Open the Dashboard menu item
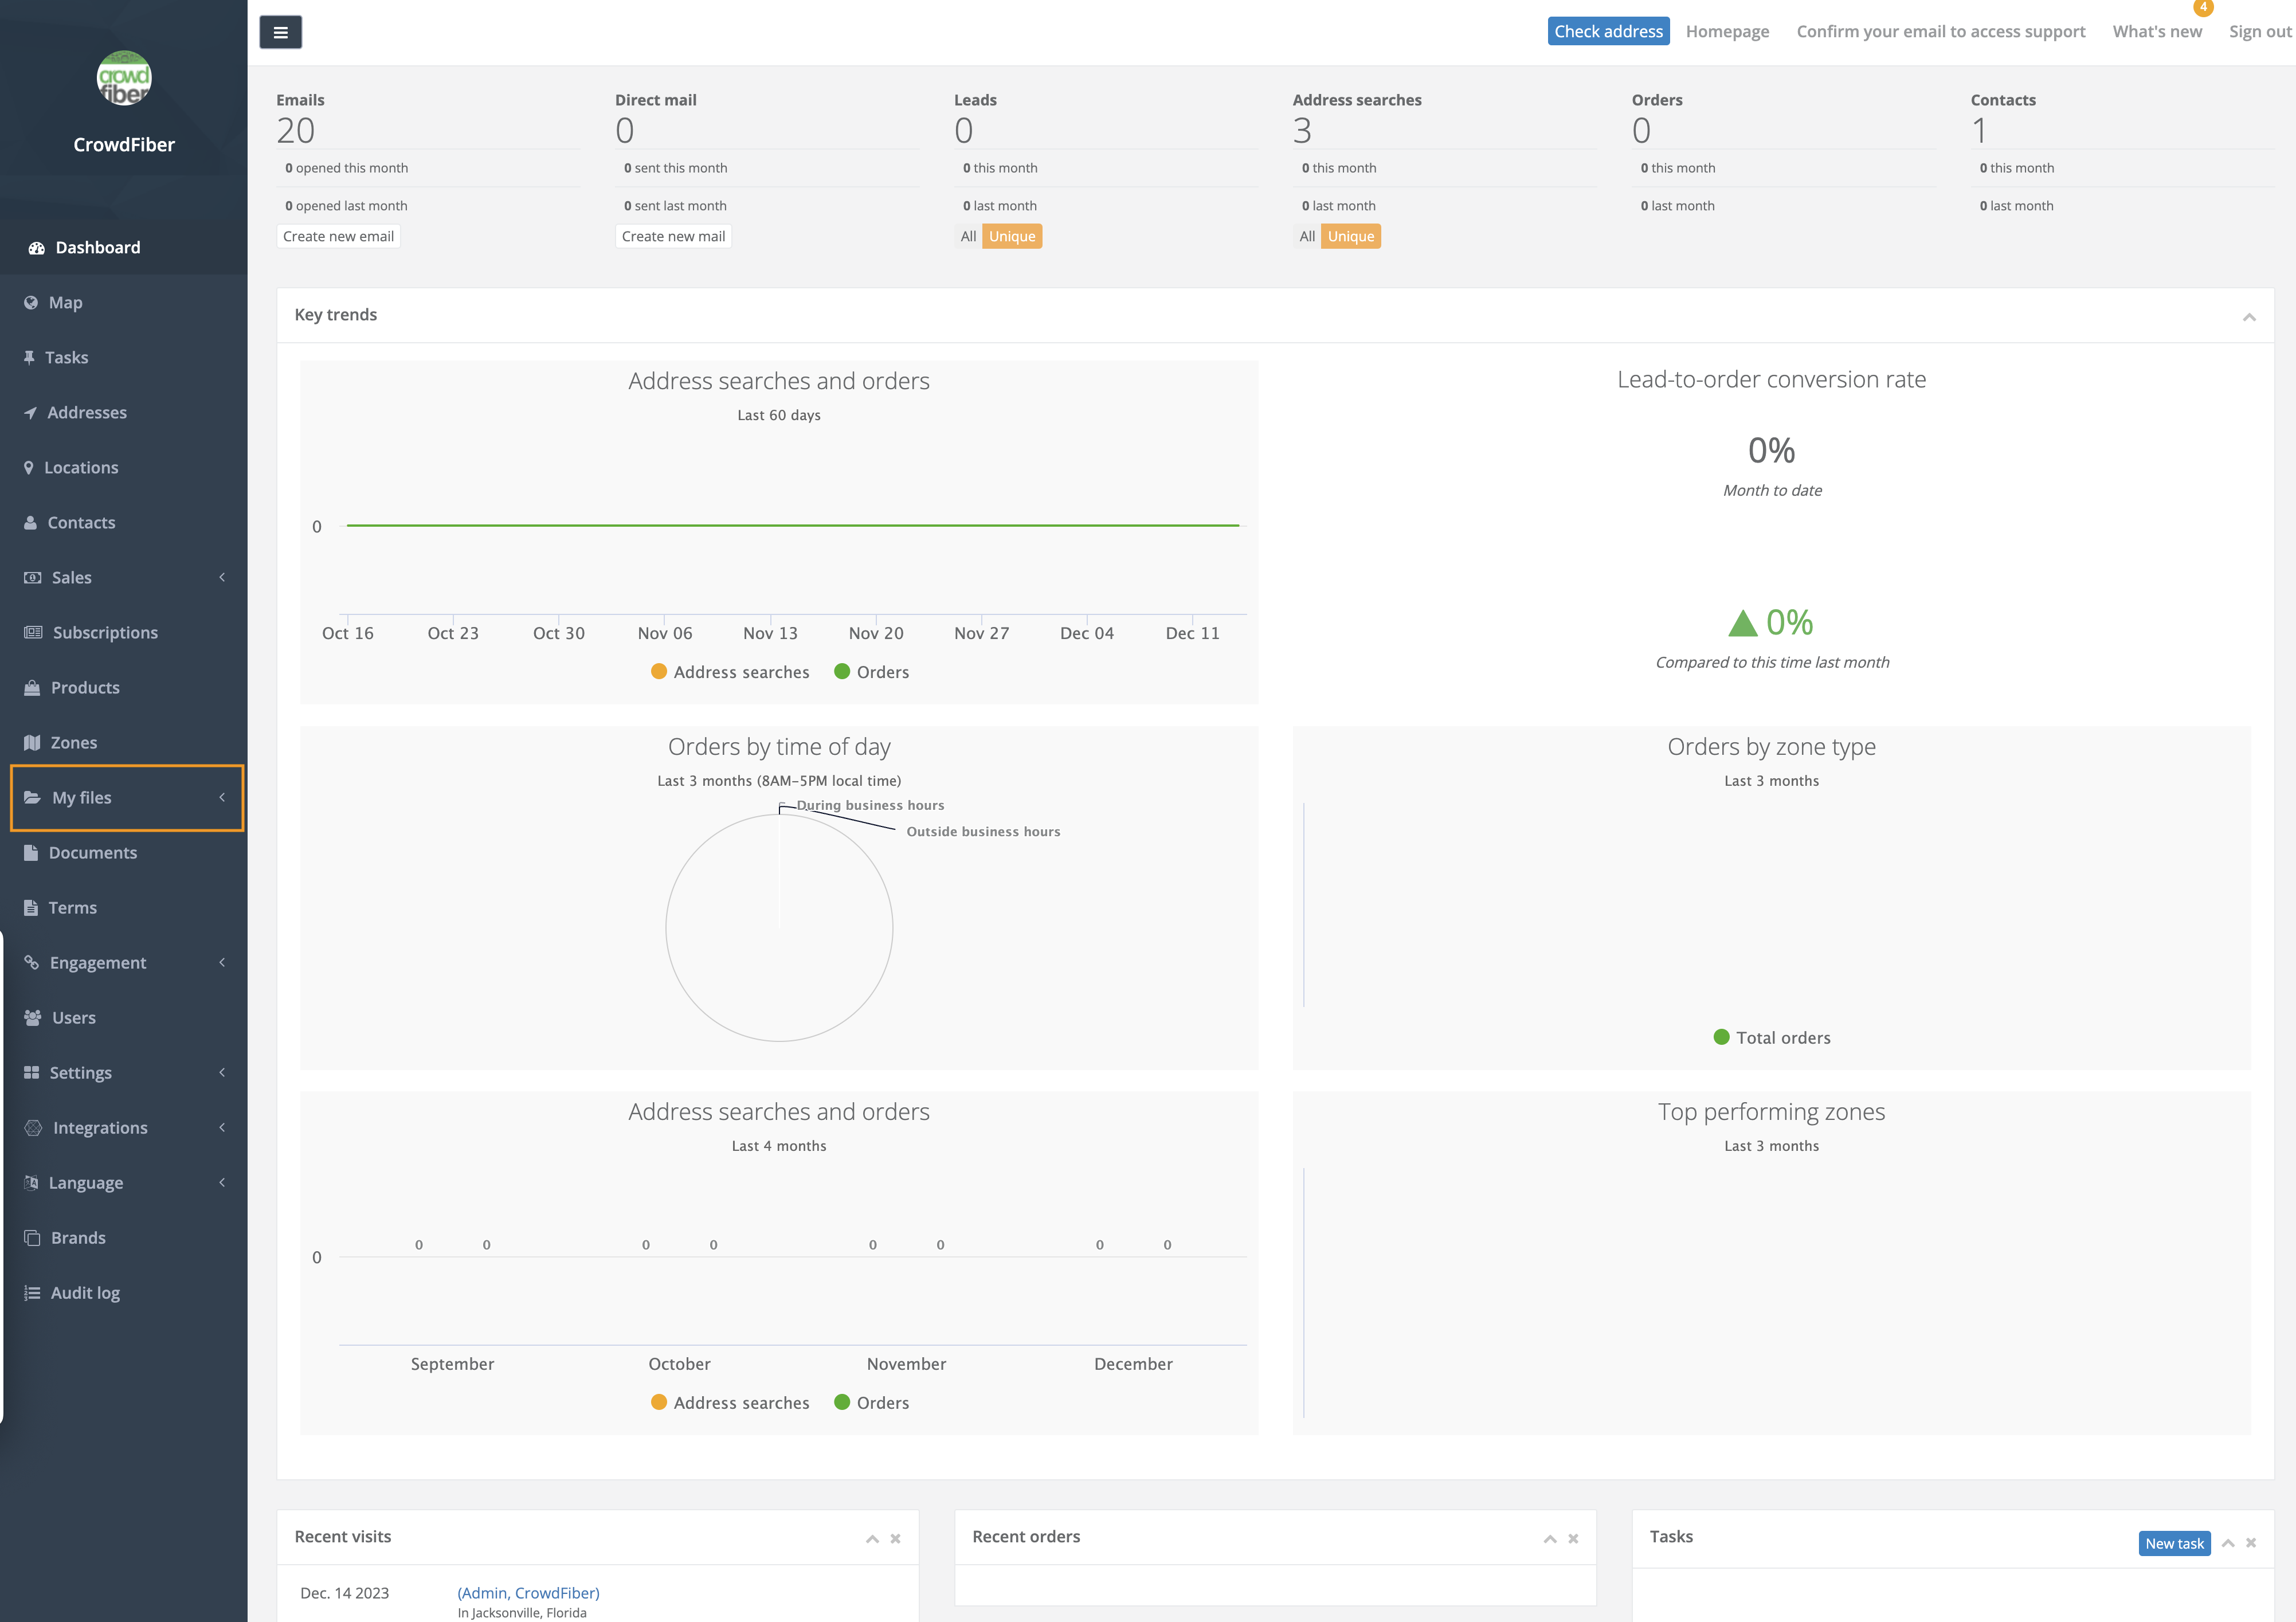This screenshot has width=2296, height=1622. tap(97, 248)
